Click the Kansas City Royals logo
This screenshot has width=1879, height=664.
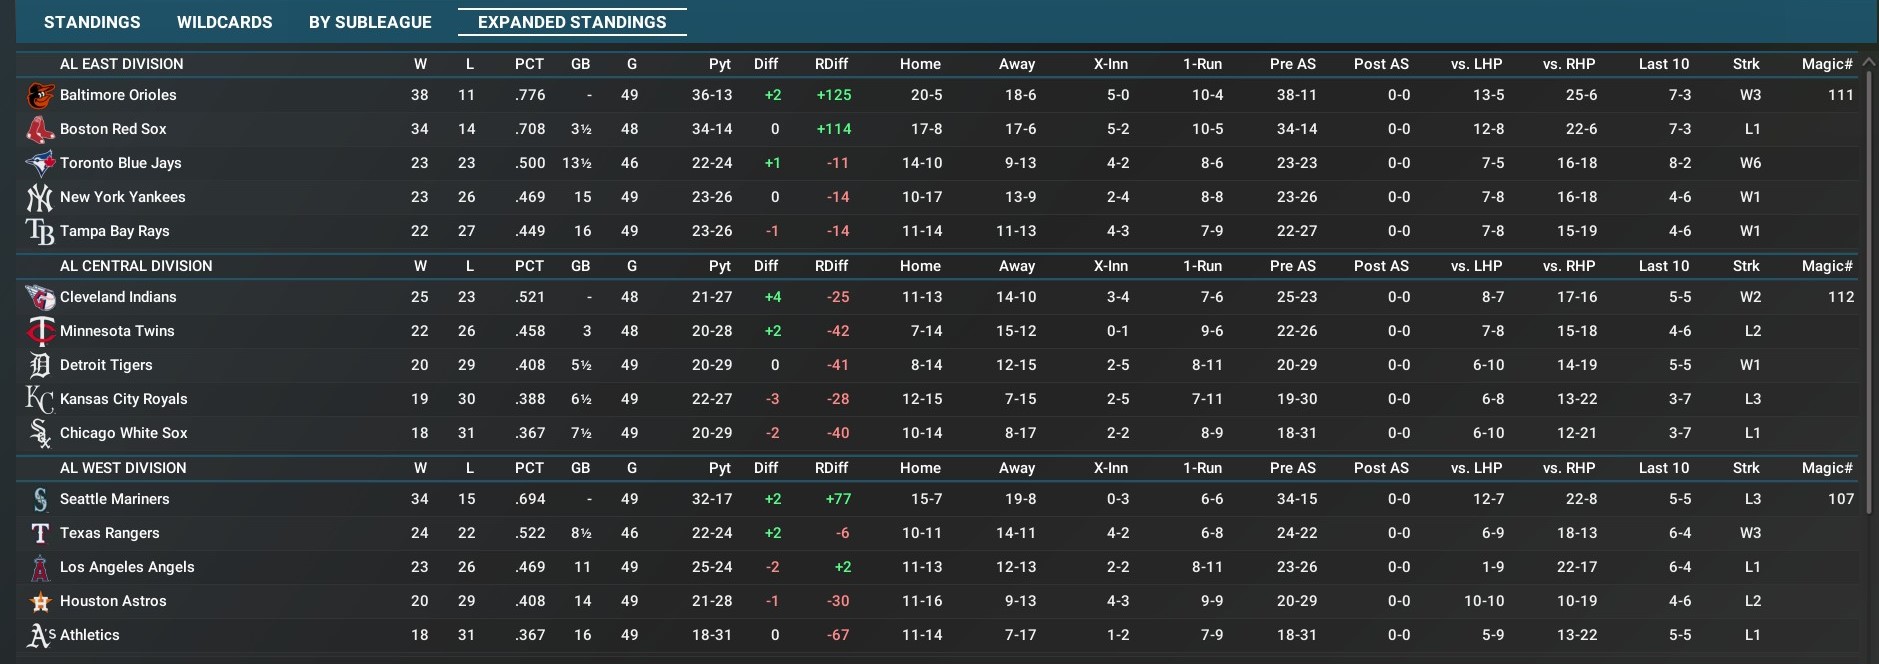pos(40,399)
